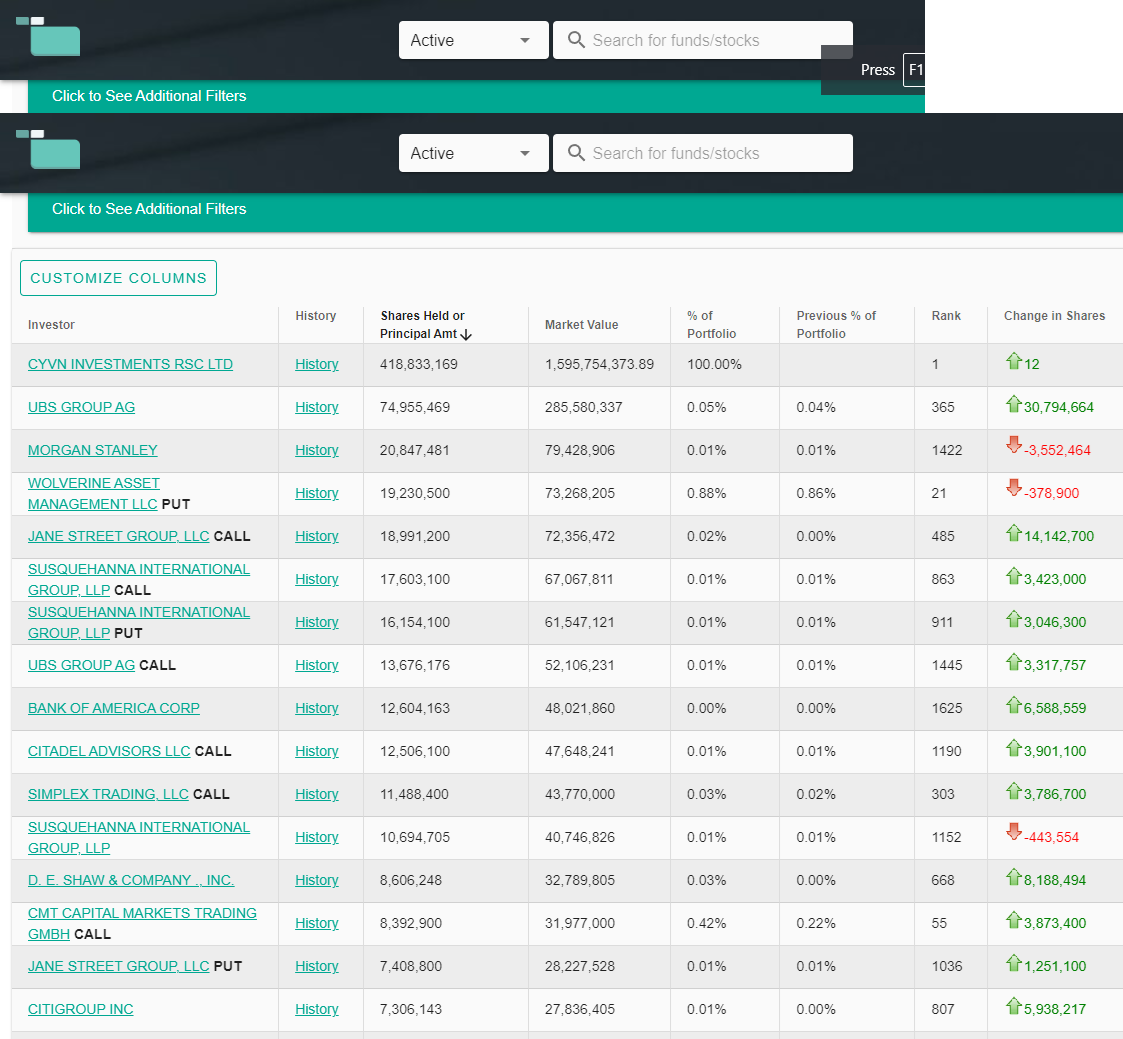1123x1039 pixels.
Task: Sort by Shares Held or Principal Amt column
Action: tap(425, 324)
